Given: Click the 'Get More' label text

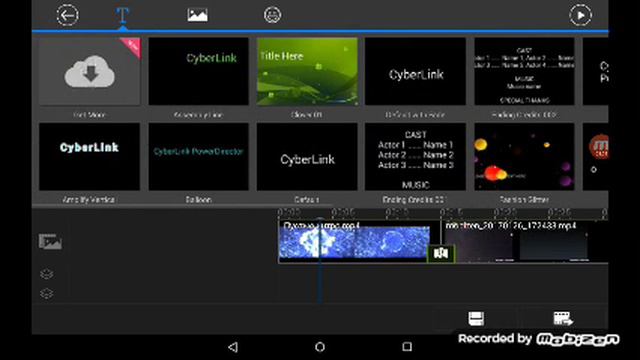Looking at the screenshot, I should click(89, 115).
